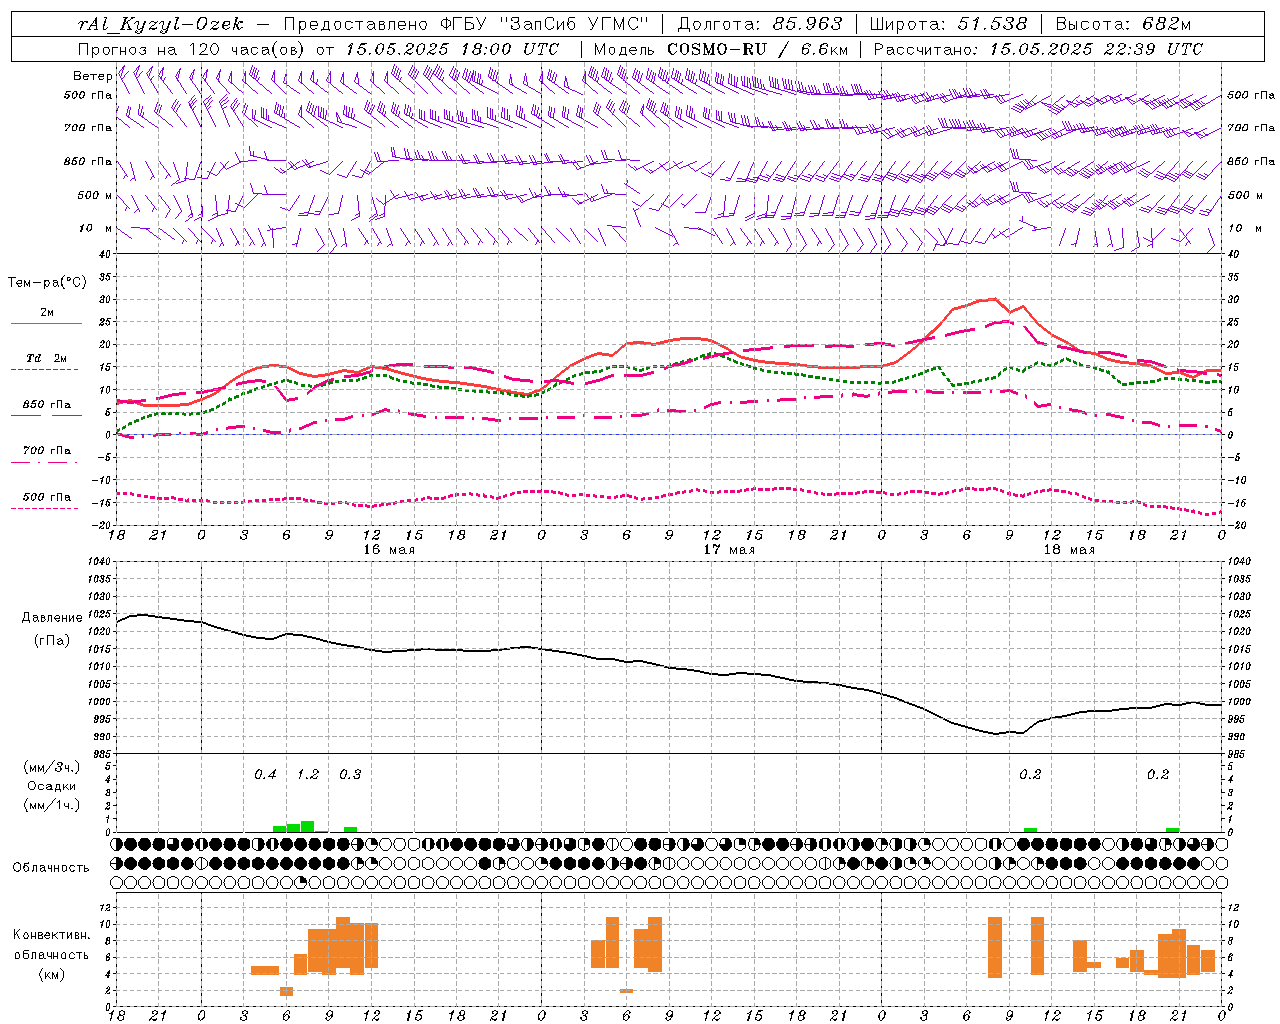The height and width of the screenshot is (1024, 1280).
Task: Click the Тем-ра(°C) temperature label
Action: [47, 283]
